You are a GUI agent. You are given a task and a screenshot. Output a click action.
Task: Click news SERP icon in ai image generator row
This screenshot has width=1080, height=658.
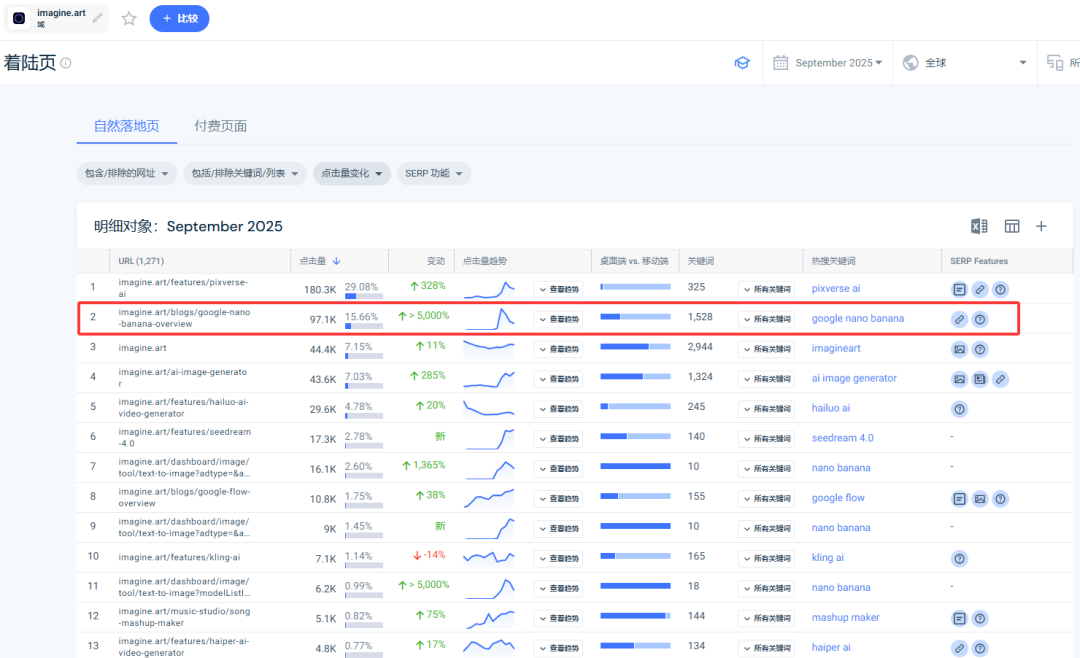click(980, 379)
